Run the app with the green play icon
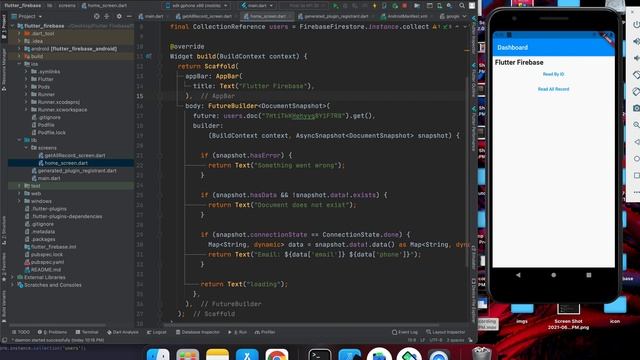 (336, 6)
